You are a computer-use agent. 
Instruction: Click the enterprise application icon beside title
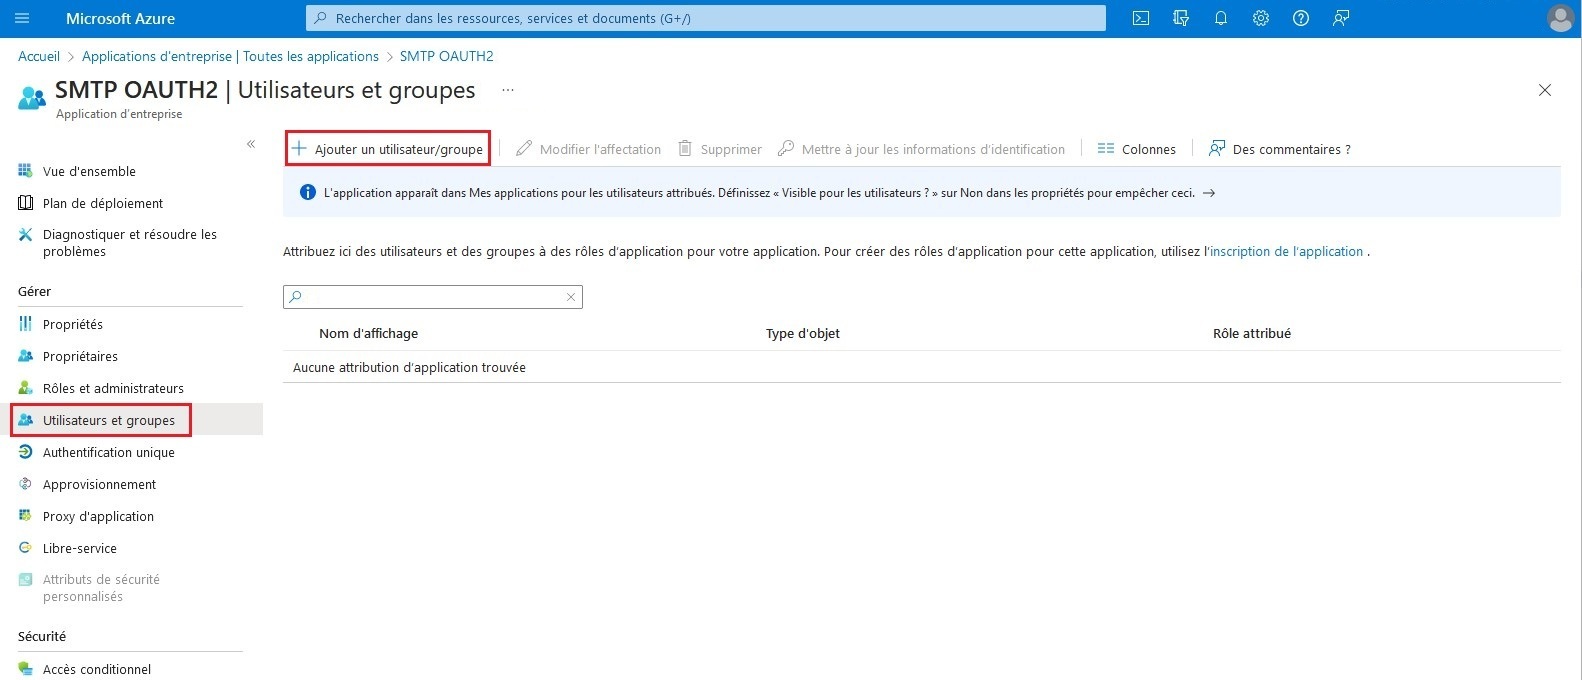pos(32,98)
